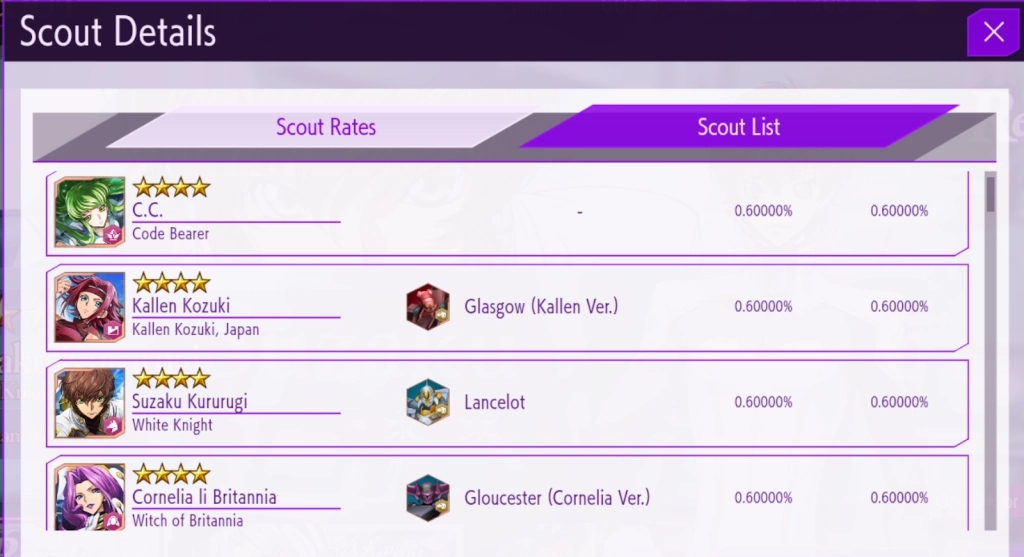
Task: Open the Cornelia li Britannia portrait
Action: (x=90, y=496)
